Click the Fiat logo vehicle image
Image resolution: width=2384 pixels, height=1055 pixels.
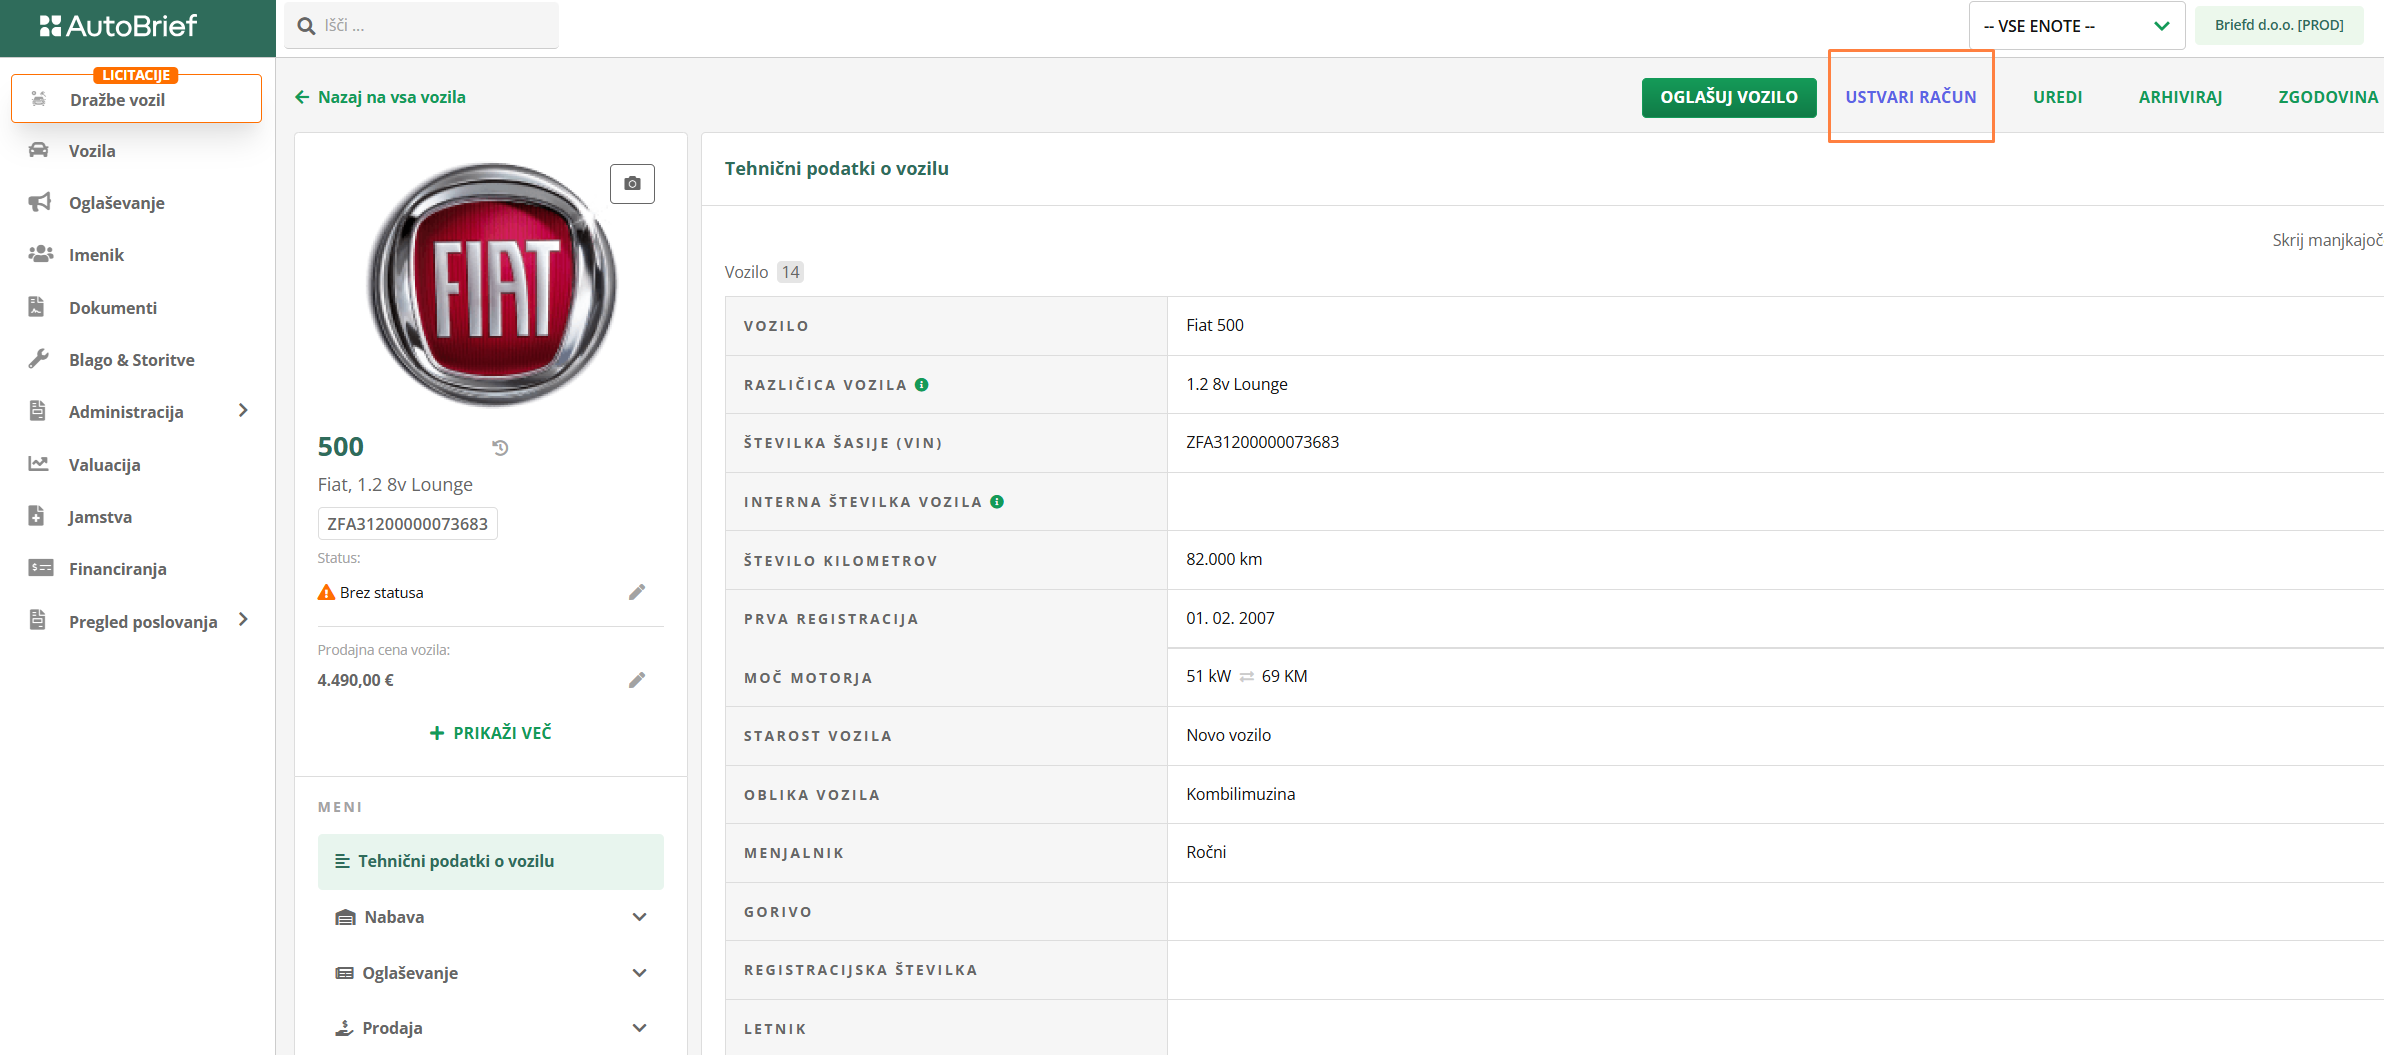[492, 285]
